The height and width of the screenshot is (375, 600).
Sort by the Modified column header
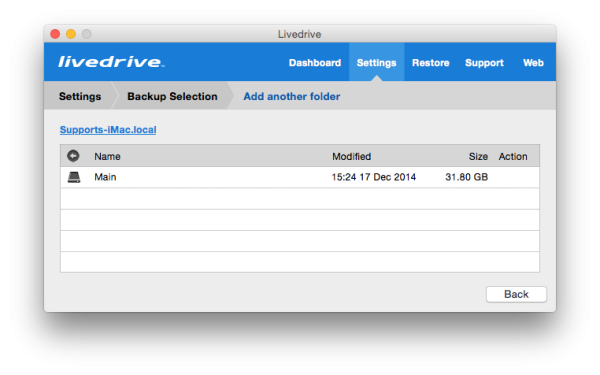[351, 157]
